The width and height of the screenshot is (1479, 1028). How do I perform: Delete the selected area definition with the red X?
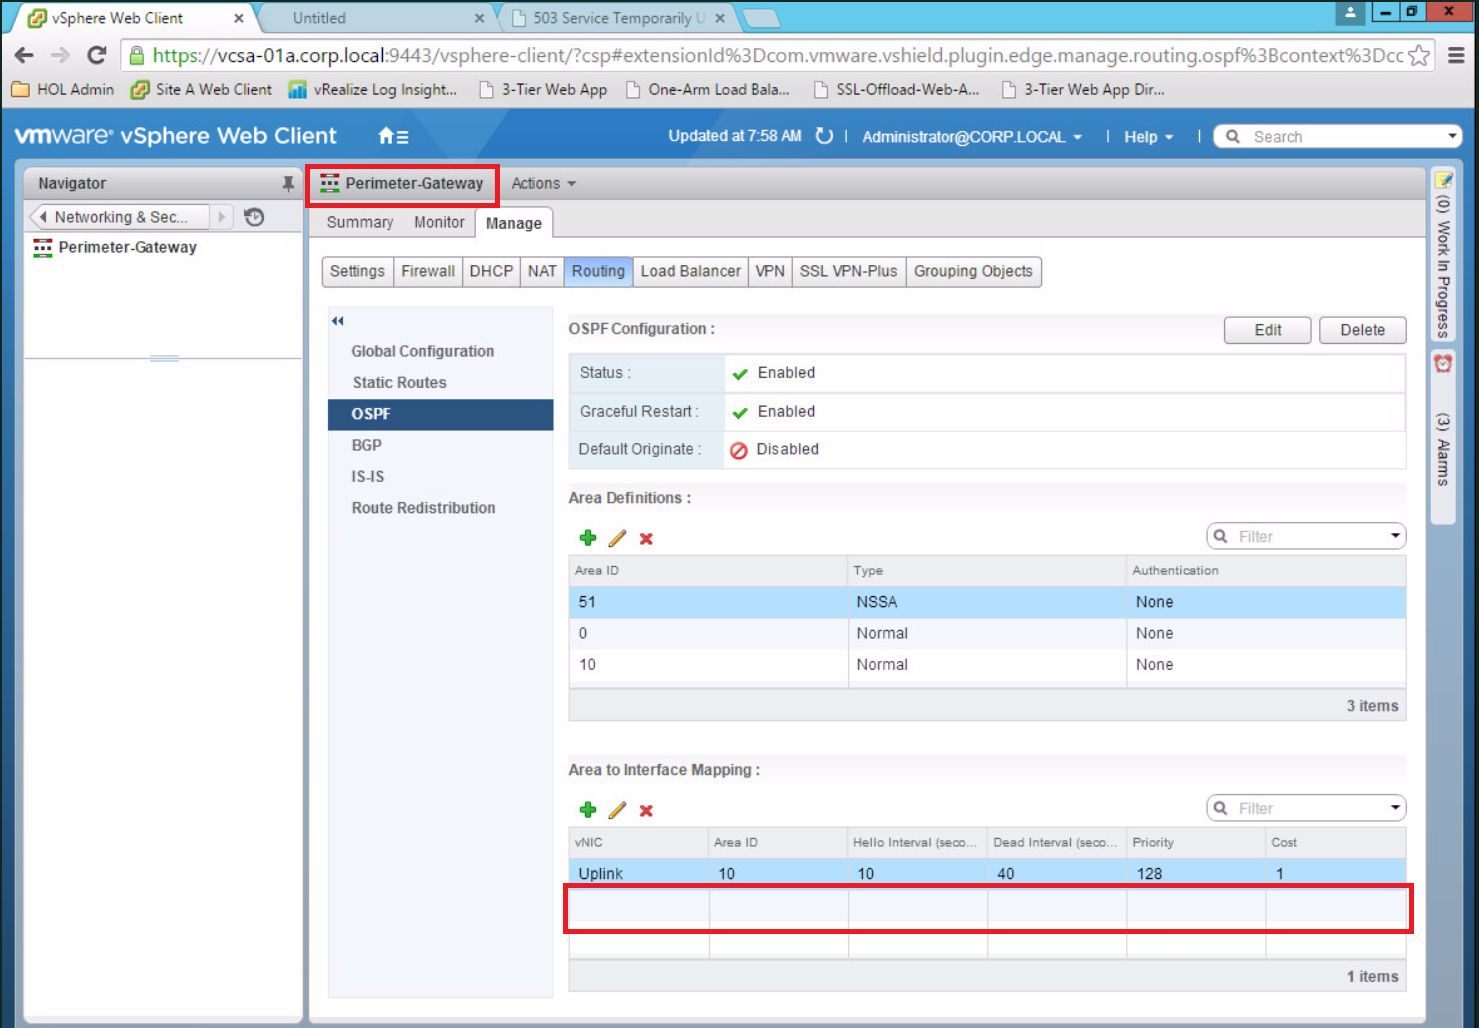tap(646, 539)
